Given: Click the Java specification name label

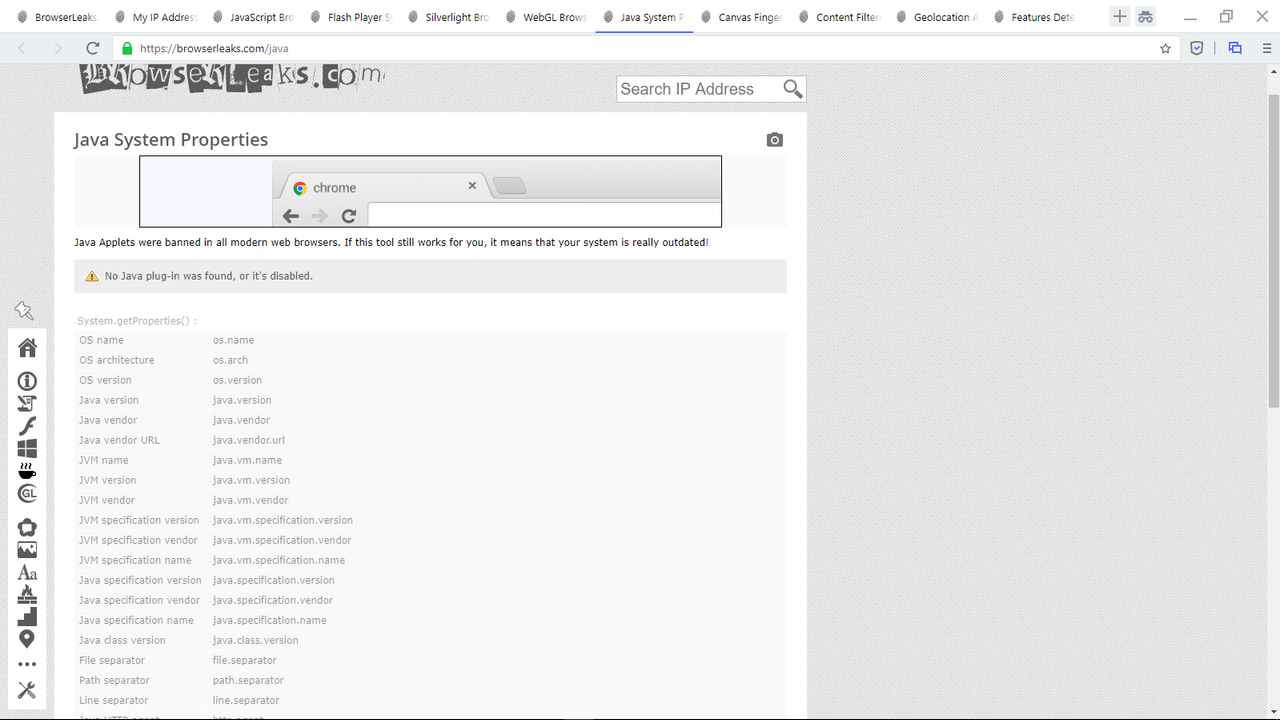Looking at the screenshot, I should (x=136, y=620).
